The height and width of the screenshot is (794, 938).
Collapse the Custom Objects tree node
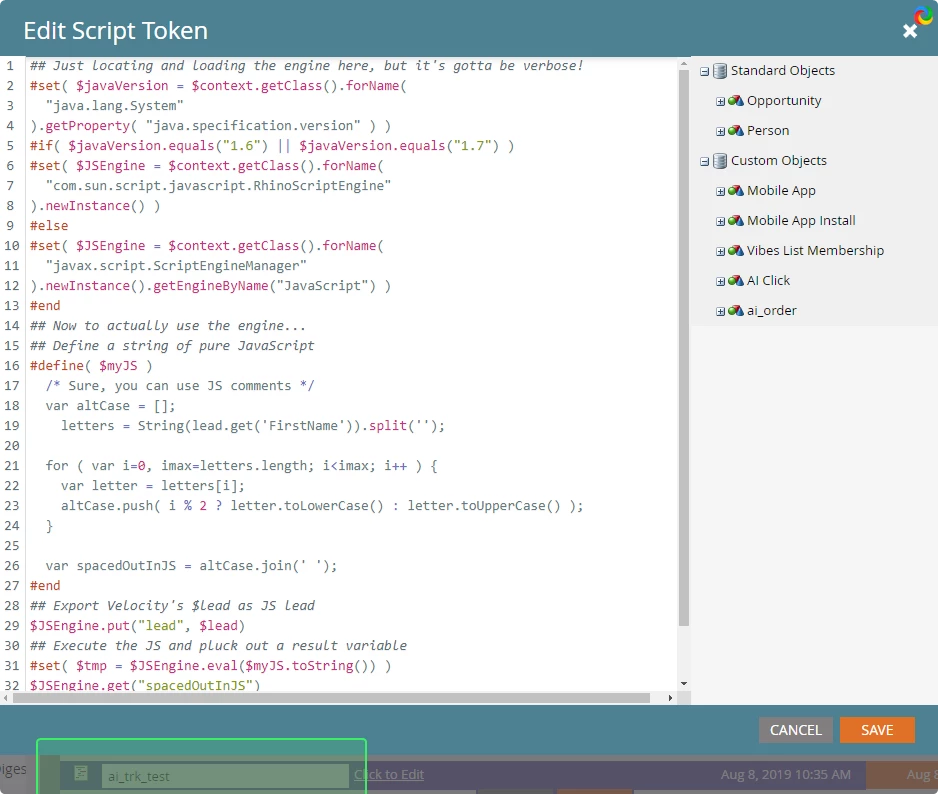[x=705, y=162]
